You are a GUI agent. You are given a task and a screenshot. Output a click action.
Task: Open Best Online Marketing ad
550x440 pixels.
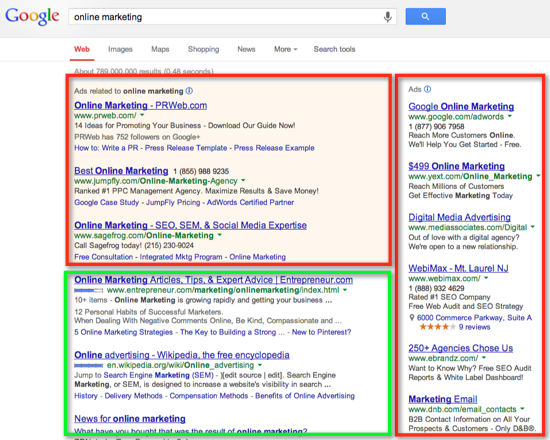pos(121,171)
